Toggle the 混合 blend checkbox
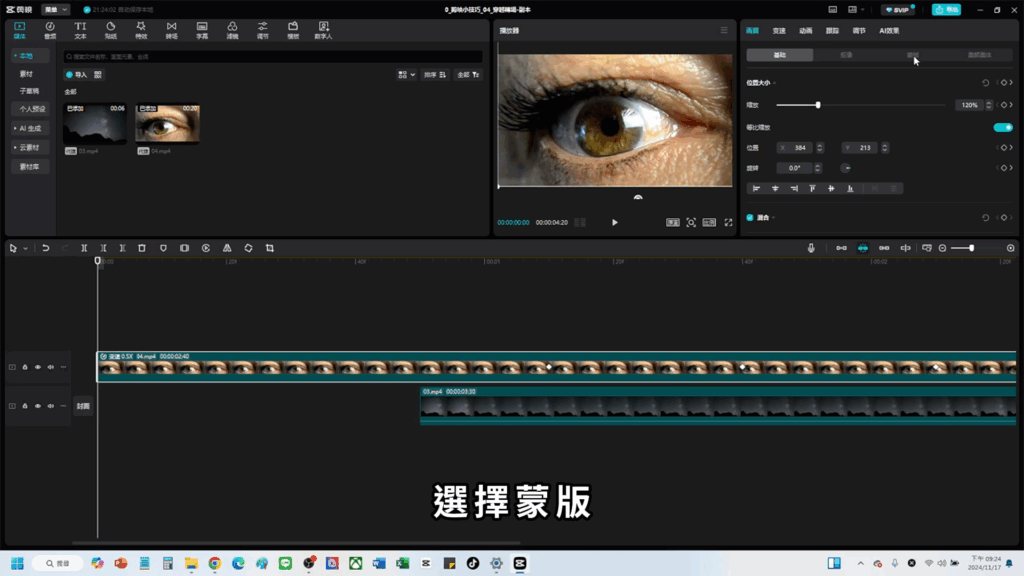Viewport: 1024px width, 576px height. click(750, 217)
